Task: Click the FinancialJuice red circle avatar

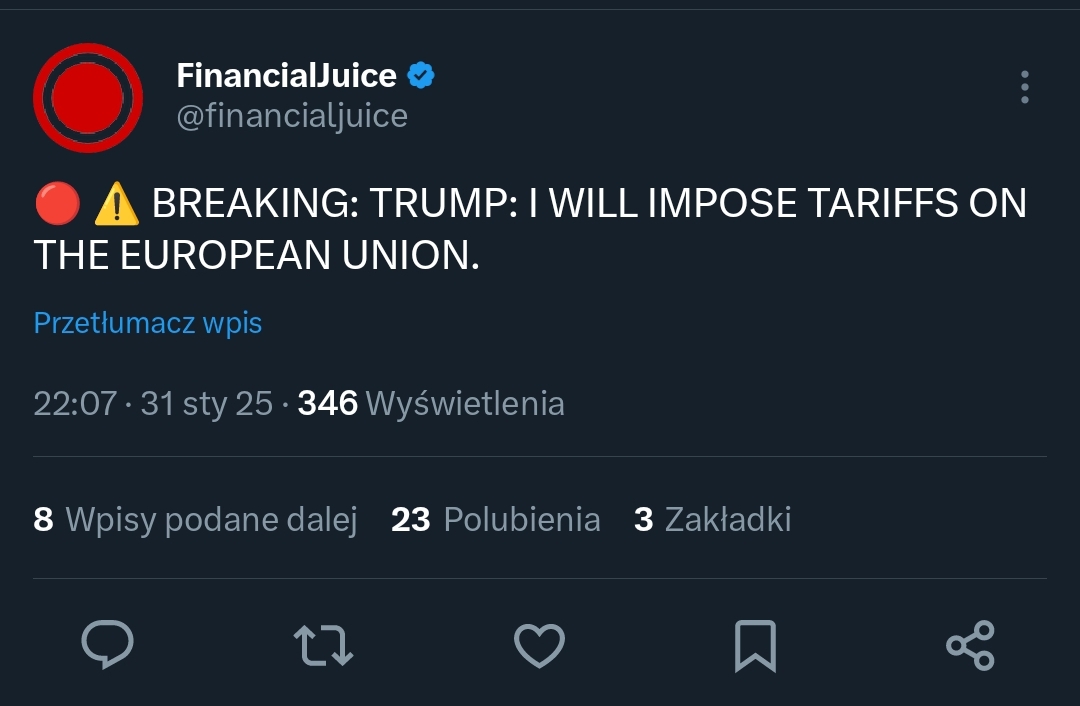Action: tap(88, 98)
